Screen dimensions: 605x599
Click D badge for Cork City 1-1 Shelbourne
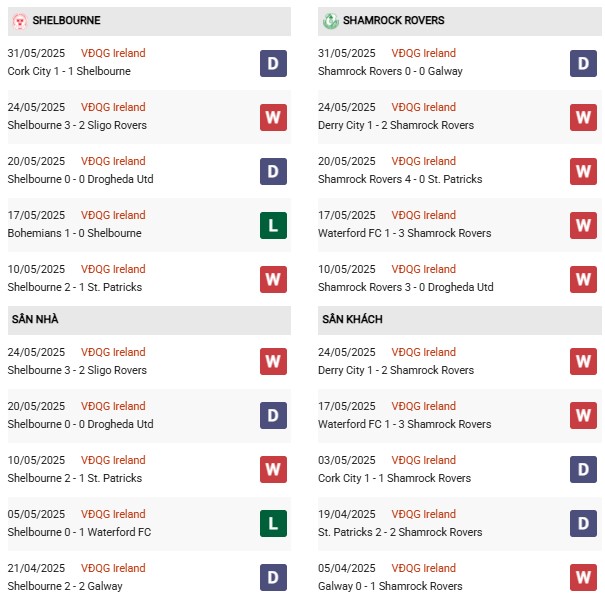(273, 63)
